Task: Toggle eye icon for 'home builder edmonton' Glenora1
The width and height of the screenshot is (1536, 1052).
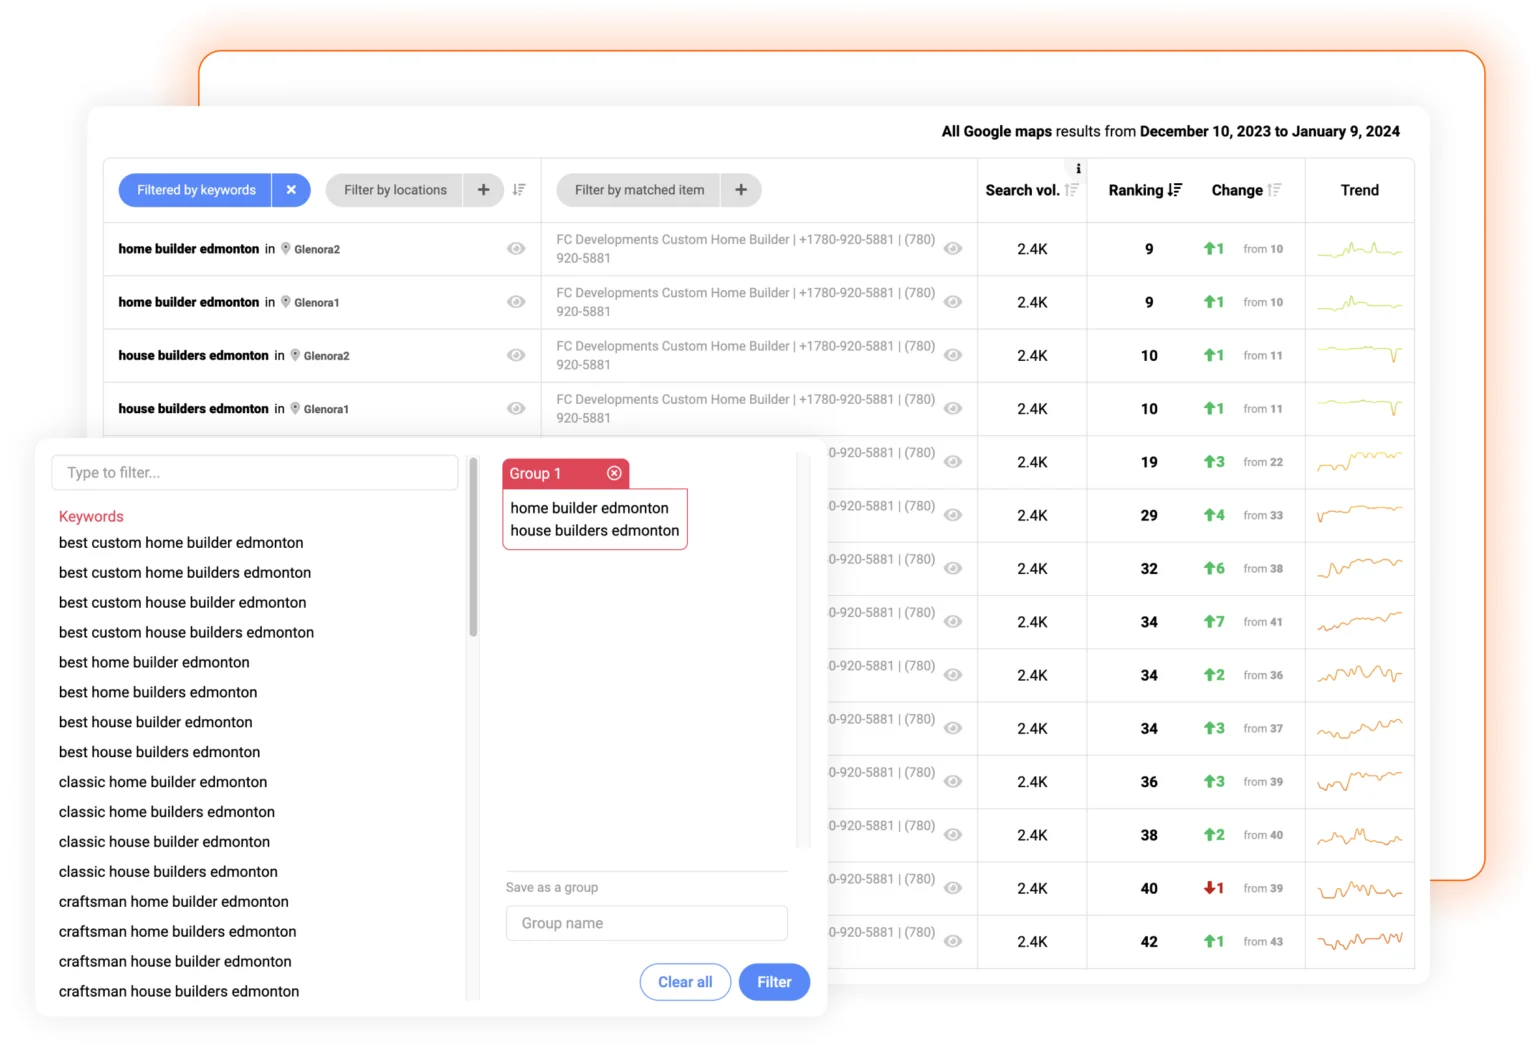Action: pos(516,302)
